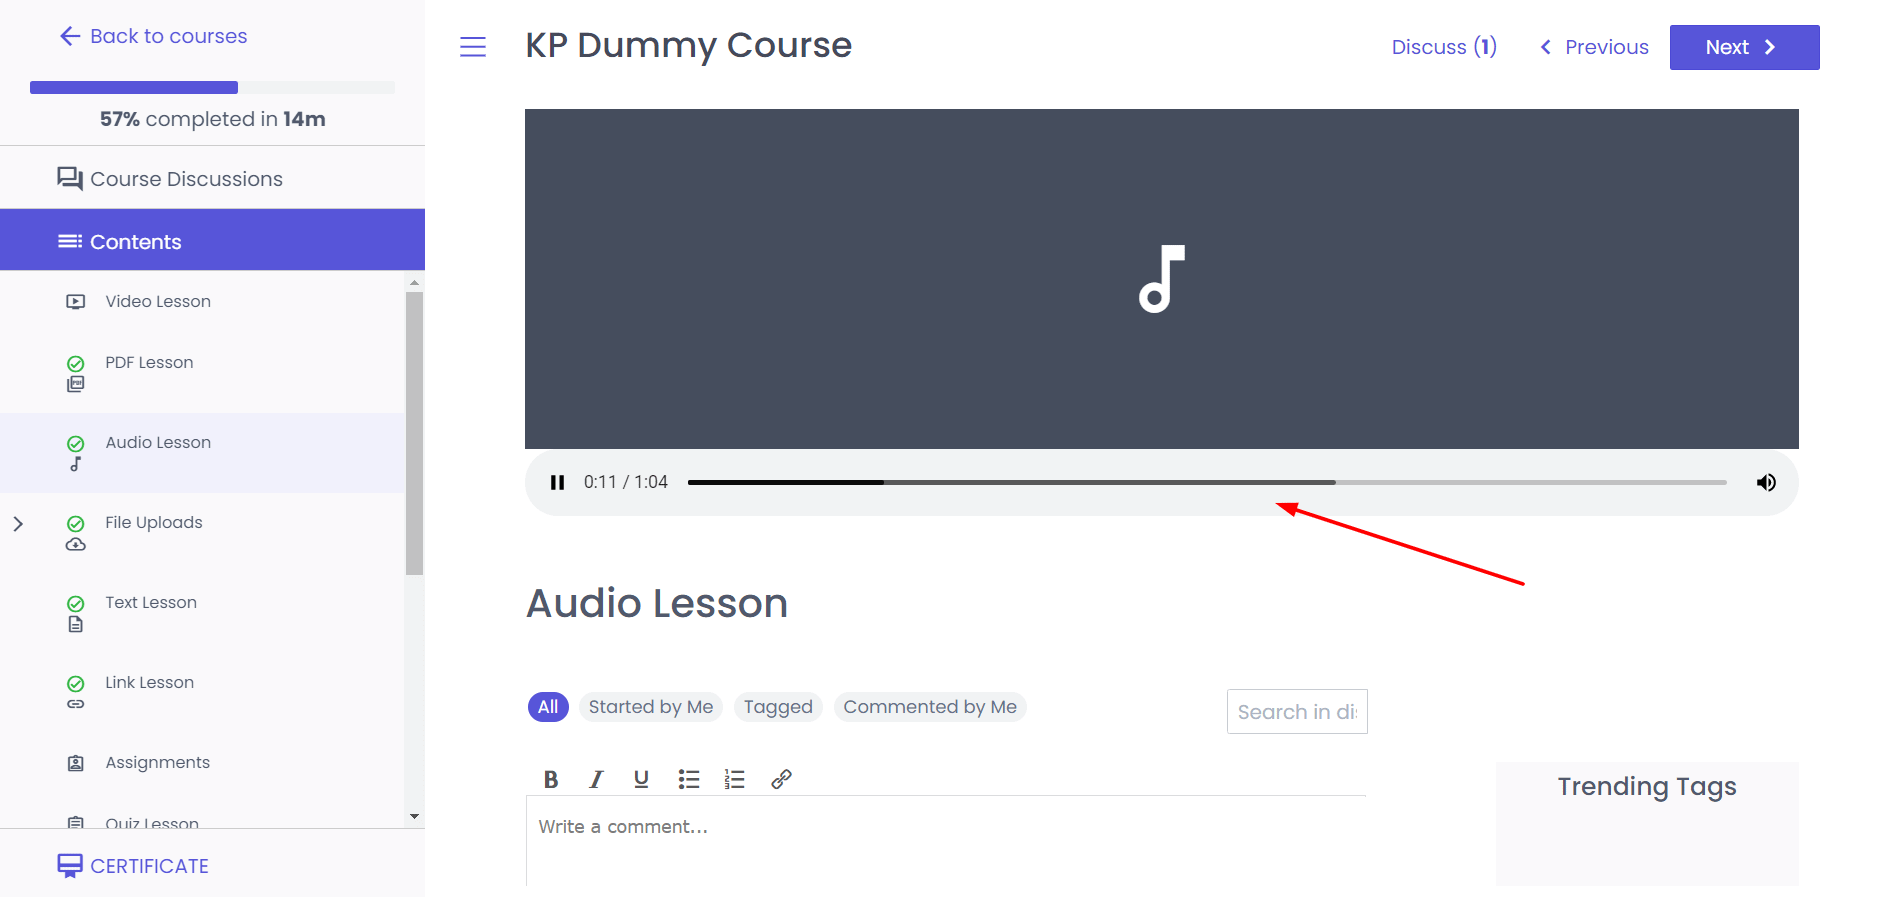
Task: Insert a link in comment
Action: tap(782, 779)
